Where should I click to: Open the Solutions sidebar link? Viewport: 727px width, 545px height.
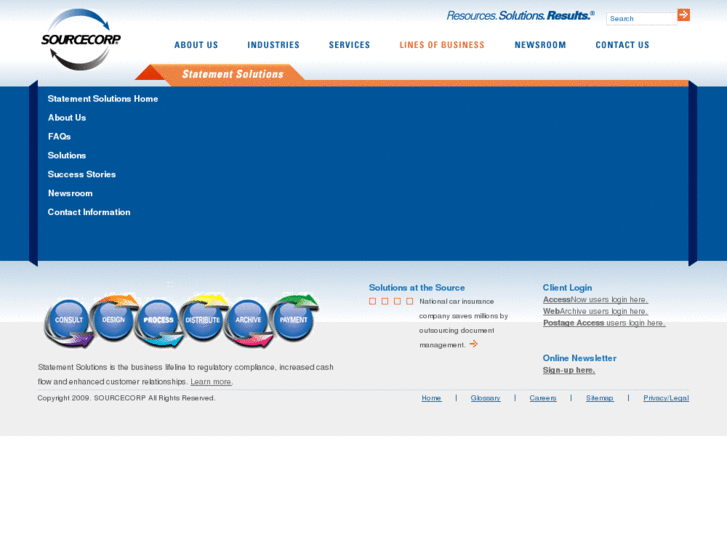pos(67,155)
